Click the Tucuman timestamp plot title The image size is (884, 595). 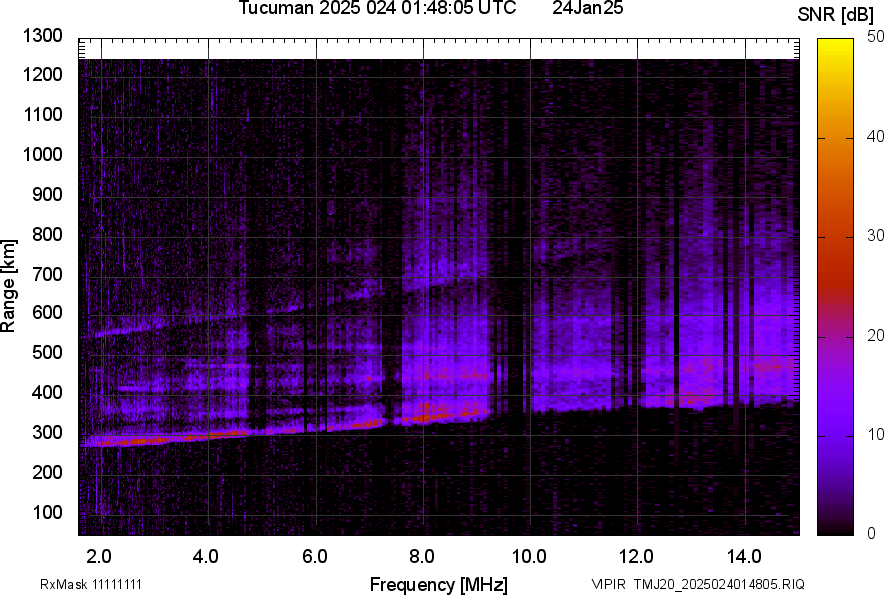tap(377, 9)
